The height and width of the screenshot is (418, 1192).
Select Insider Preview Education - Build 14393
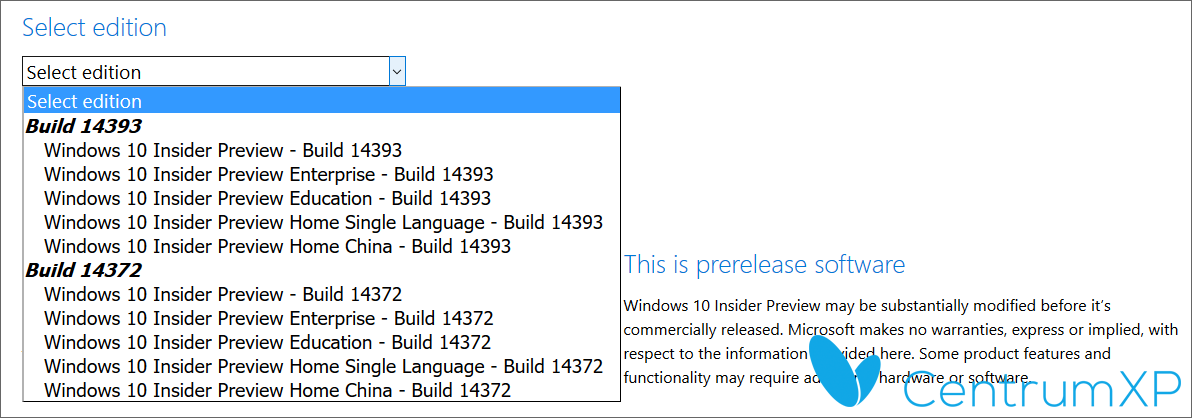322,198
